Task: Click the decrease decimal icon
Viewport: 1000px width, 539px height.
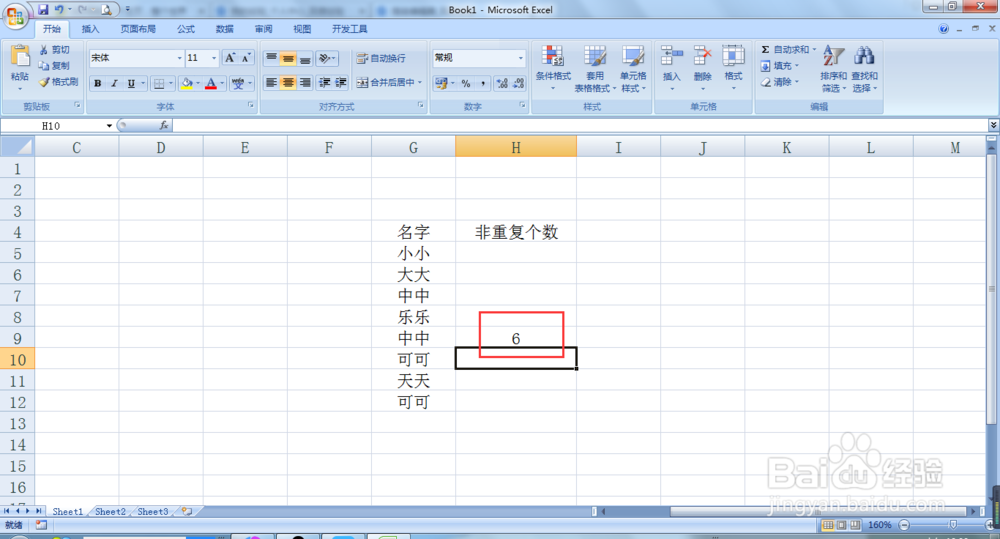Action: pyautogui.click(x=518, y=84)
